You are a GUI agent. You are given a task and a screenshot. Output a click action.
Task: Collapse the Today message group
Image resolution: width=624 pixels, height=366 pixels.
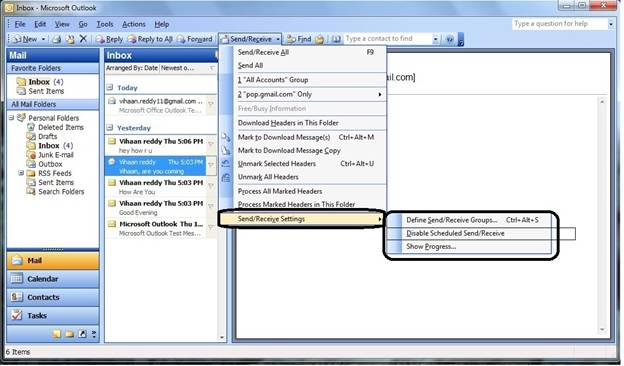110,88
